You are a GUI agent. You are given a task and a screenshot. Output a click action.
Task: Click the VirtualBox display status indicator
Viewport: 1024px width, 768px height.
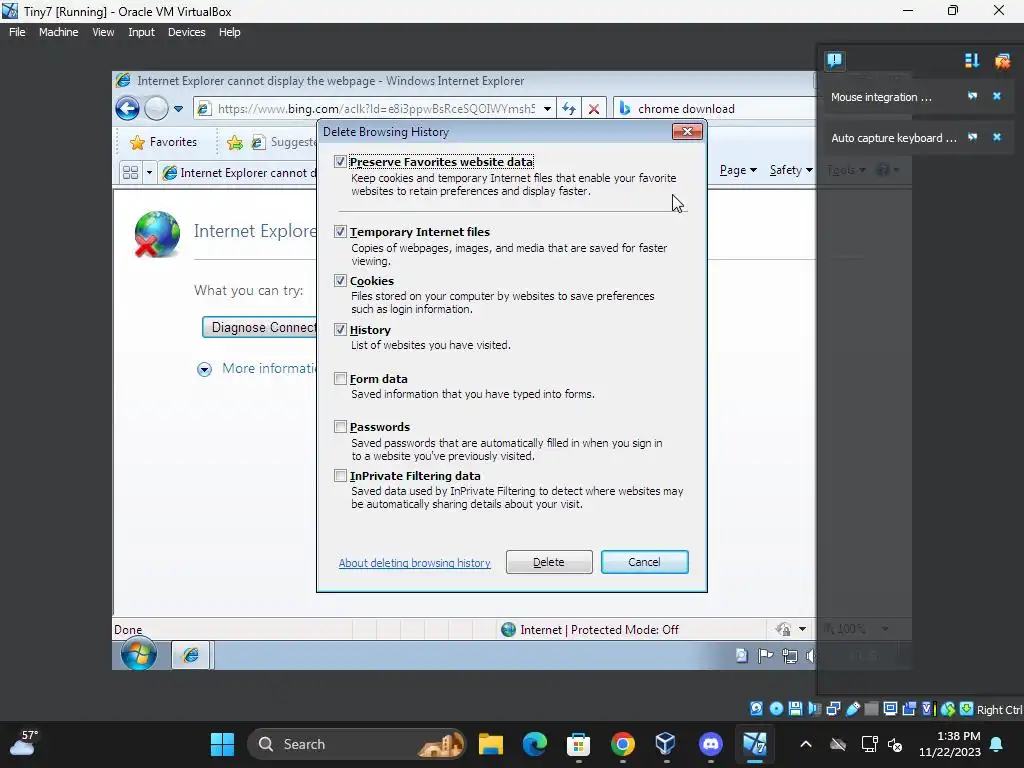(890, 709)
